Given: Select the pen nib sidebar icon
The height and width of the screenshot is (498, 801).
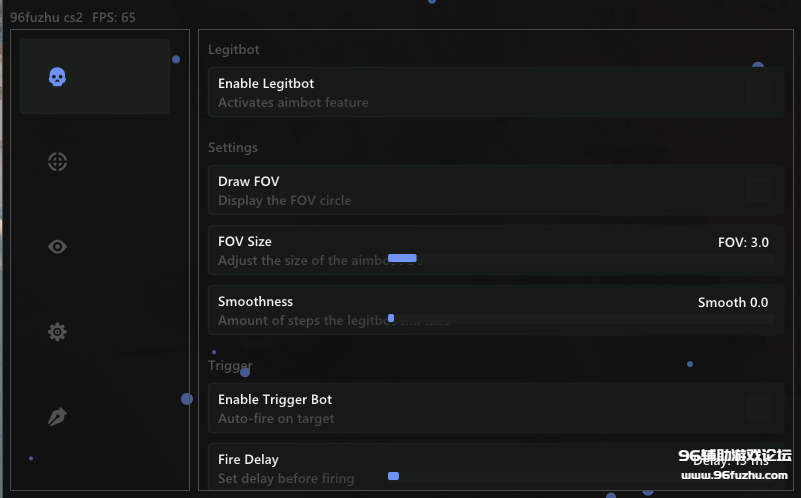Looking at the screenshot, I should [57, 417].
